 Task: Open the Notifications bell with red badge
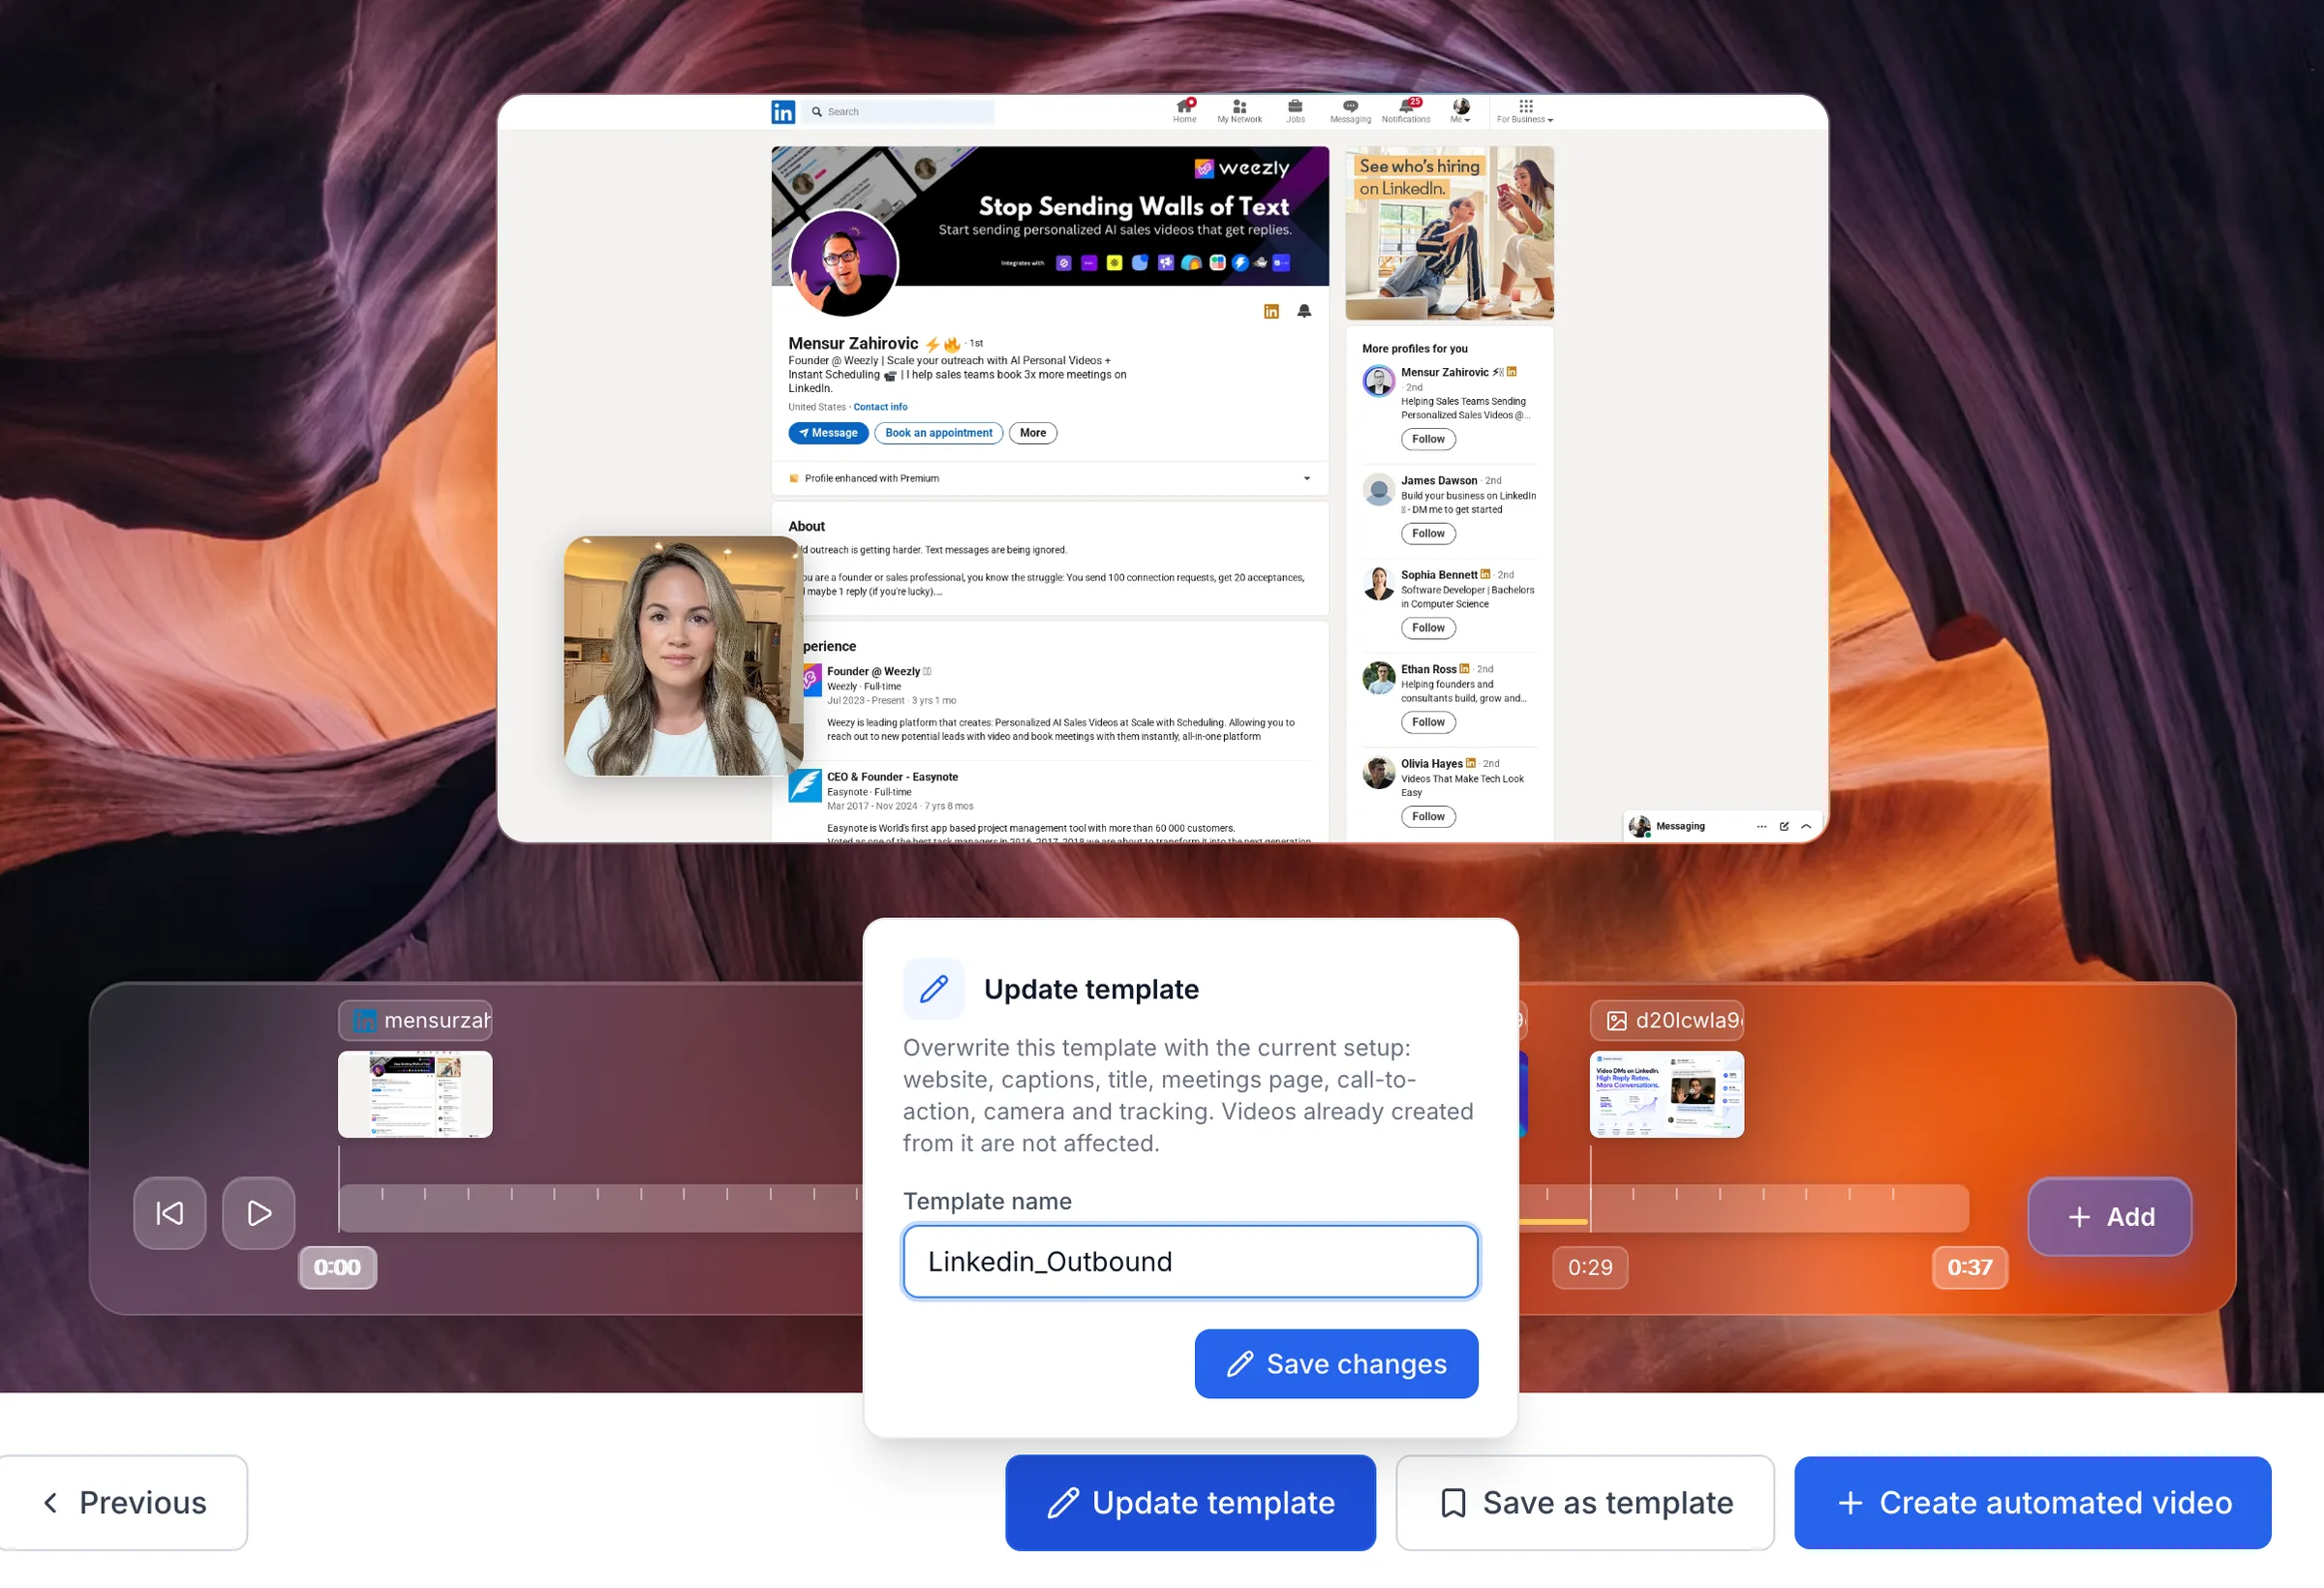[1406, 110]
